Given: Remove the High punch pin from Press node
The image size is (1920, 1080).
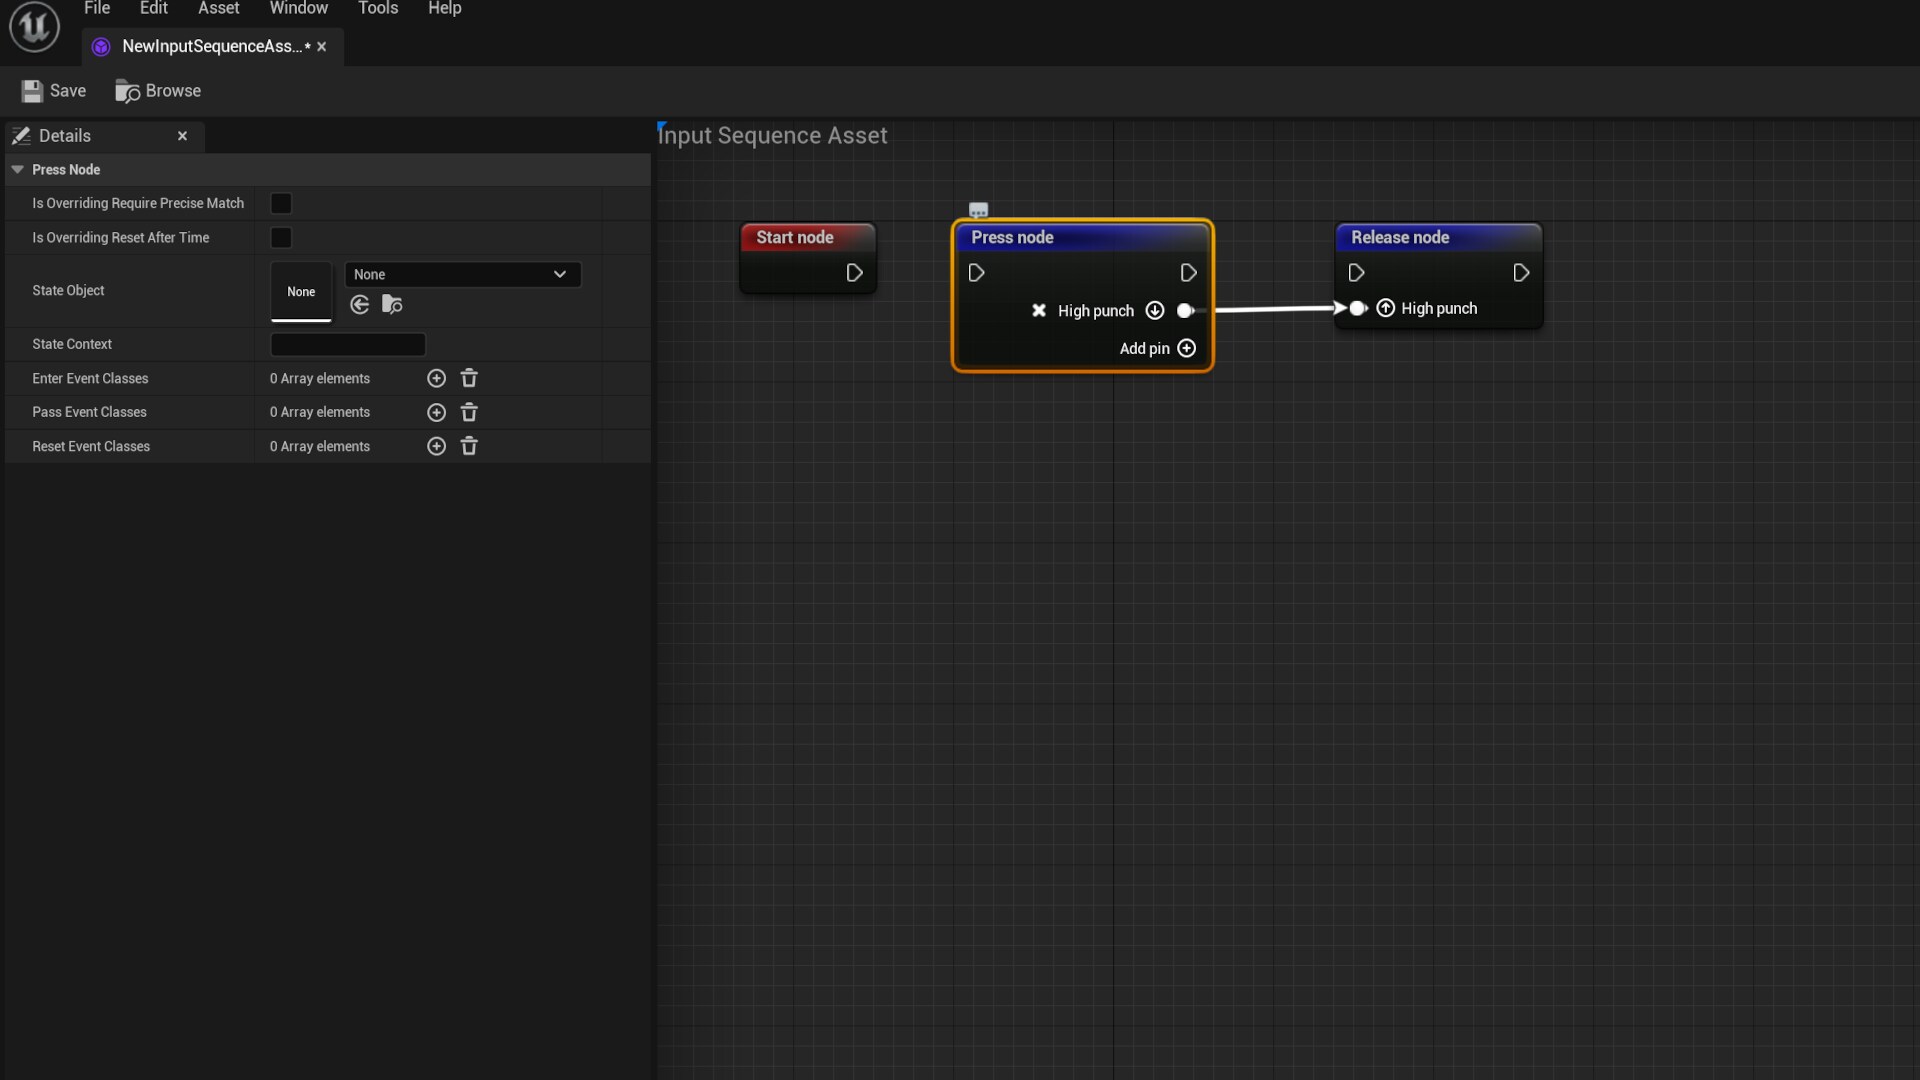Looking at the screenshot, I should coord(1039,311).
